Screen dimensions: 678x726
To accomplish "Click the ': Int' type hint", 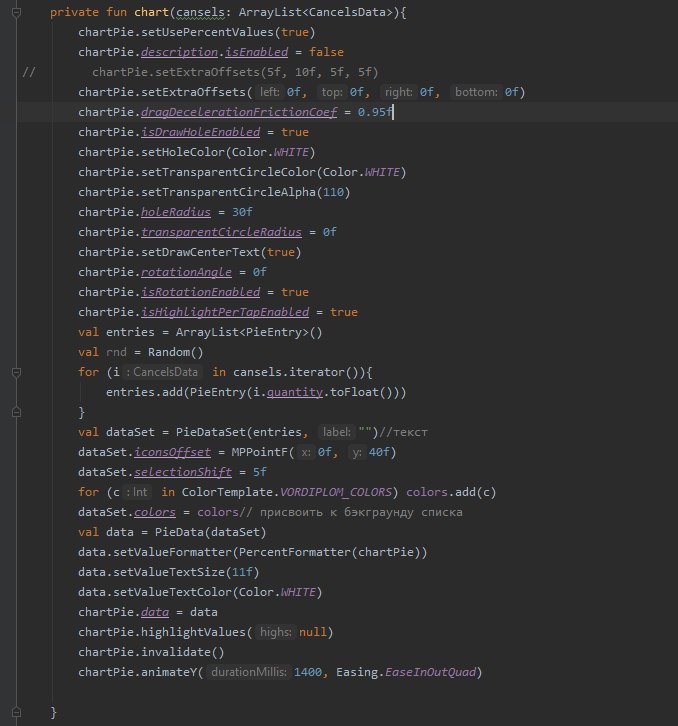I will tap(137, 492).
